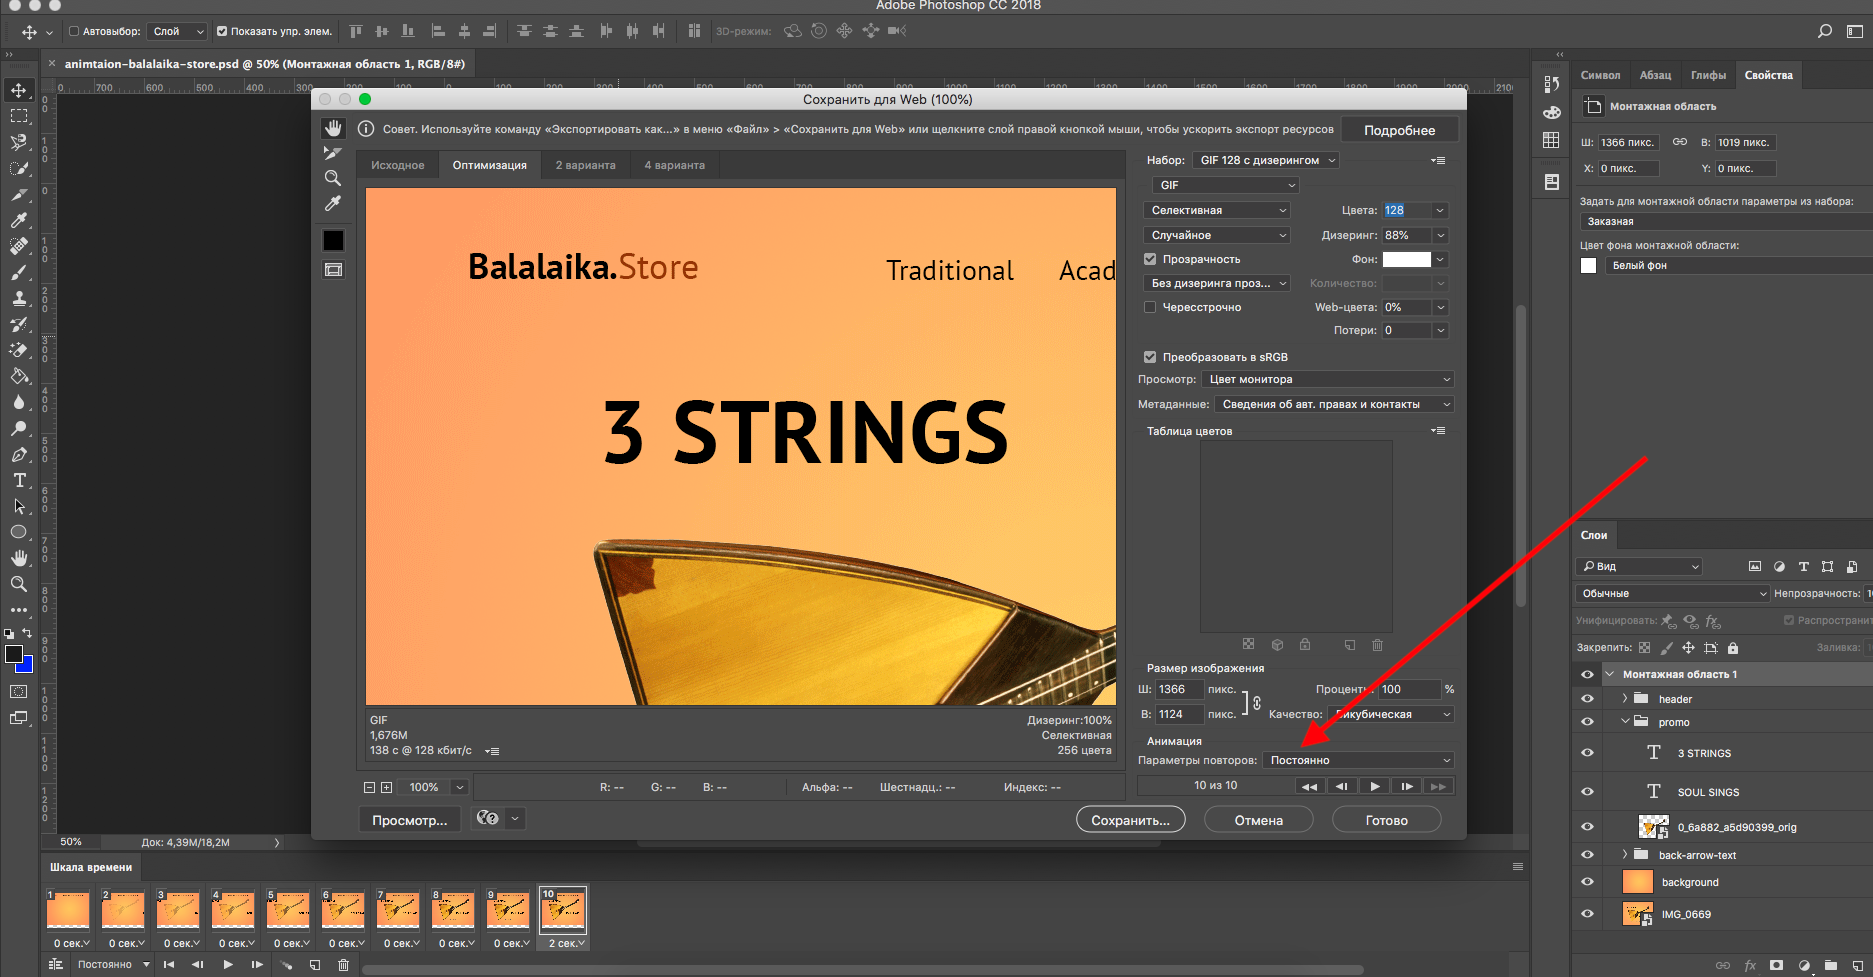Open the Селективная color reduction dropdown
The height and width of the screenshot is (977, 1873).
pos(1217,210)
